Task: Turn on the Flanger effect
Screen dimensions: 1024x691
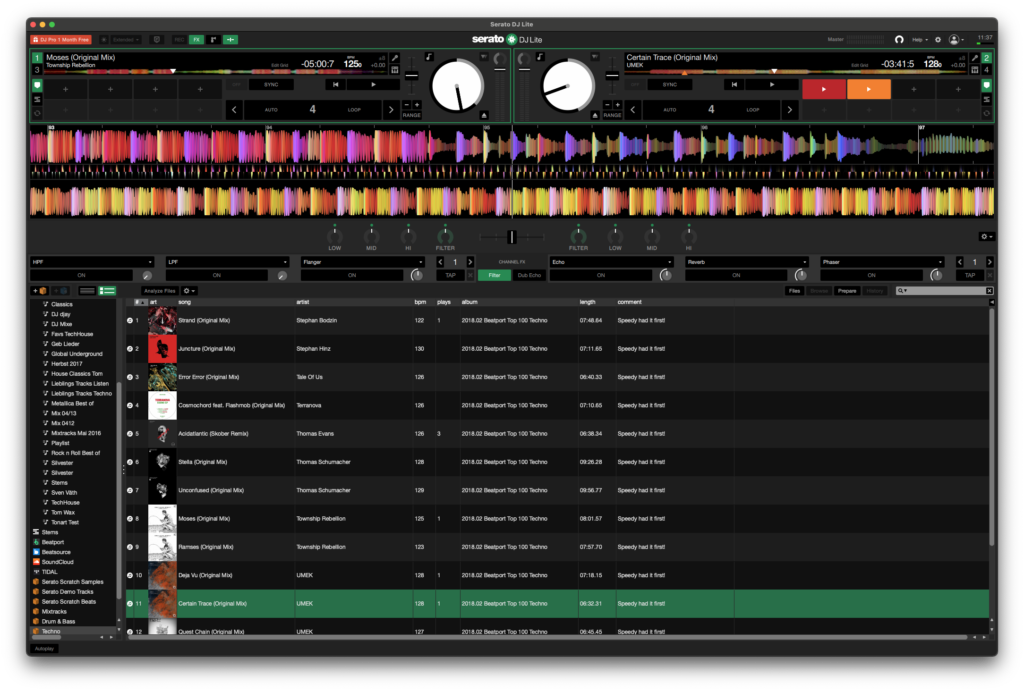Action: [x=352, y=275]
